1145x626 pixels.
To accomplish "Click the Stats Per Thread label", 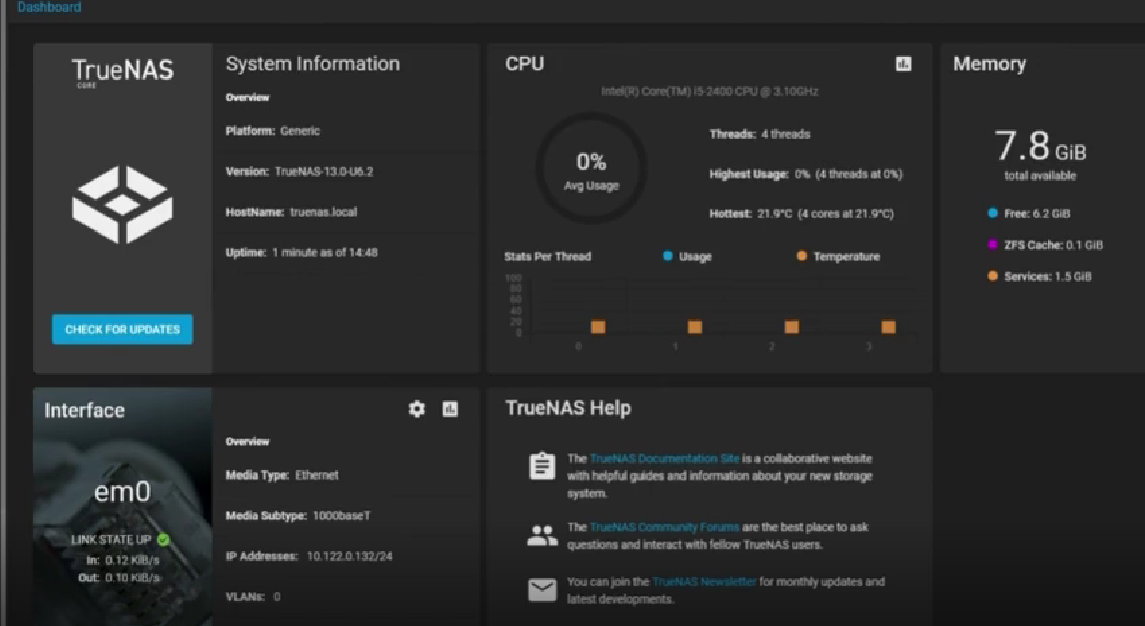I will pos(548,256).
